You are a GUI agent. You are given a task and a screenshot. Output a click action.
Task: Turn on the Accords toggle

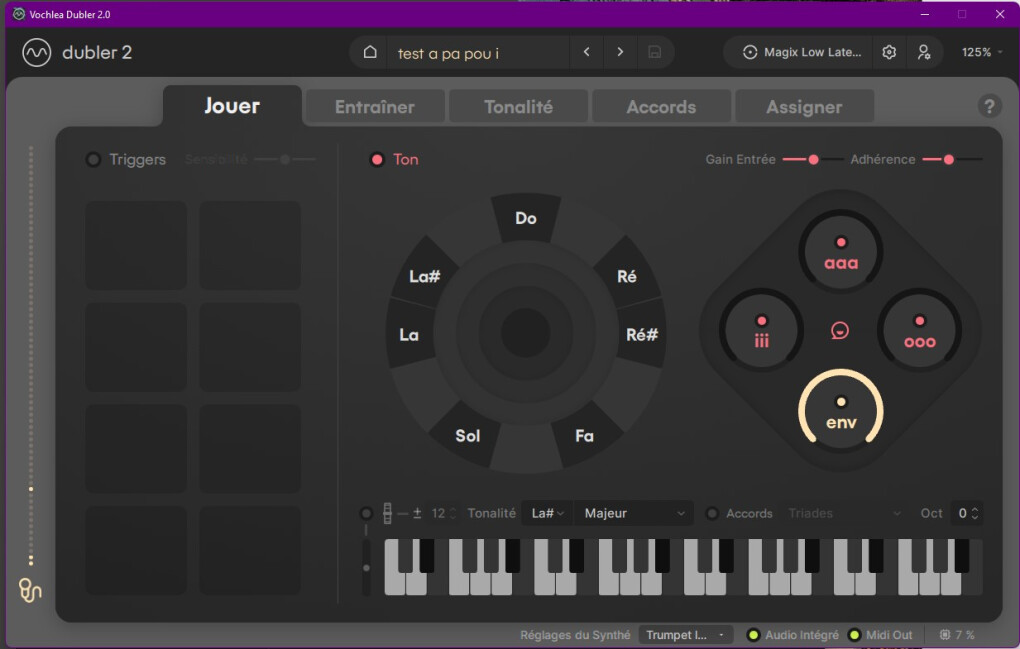coord(712,514)
